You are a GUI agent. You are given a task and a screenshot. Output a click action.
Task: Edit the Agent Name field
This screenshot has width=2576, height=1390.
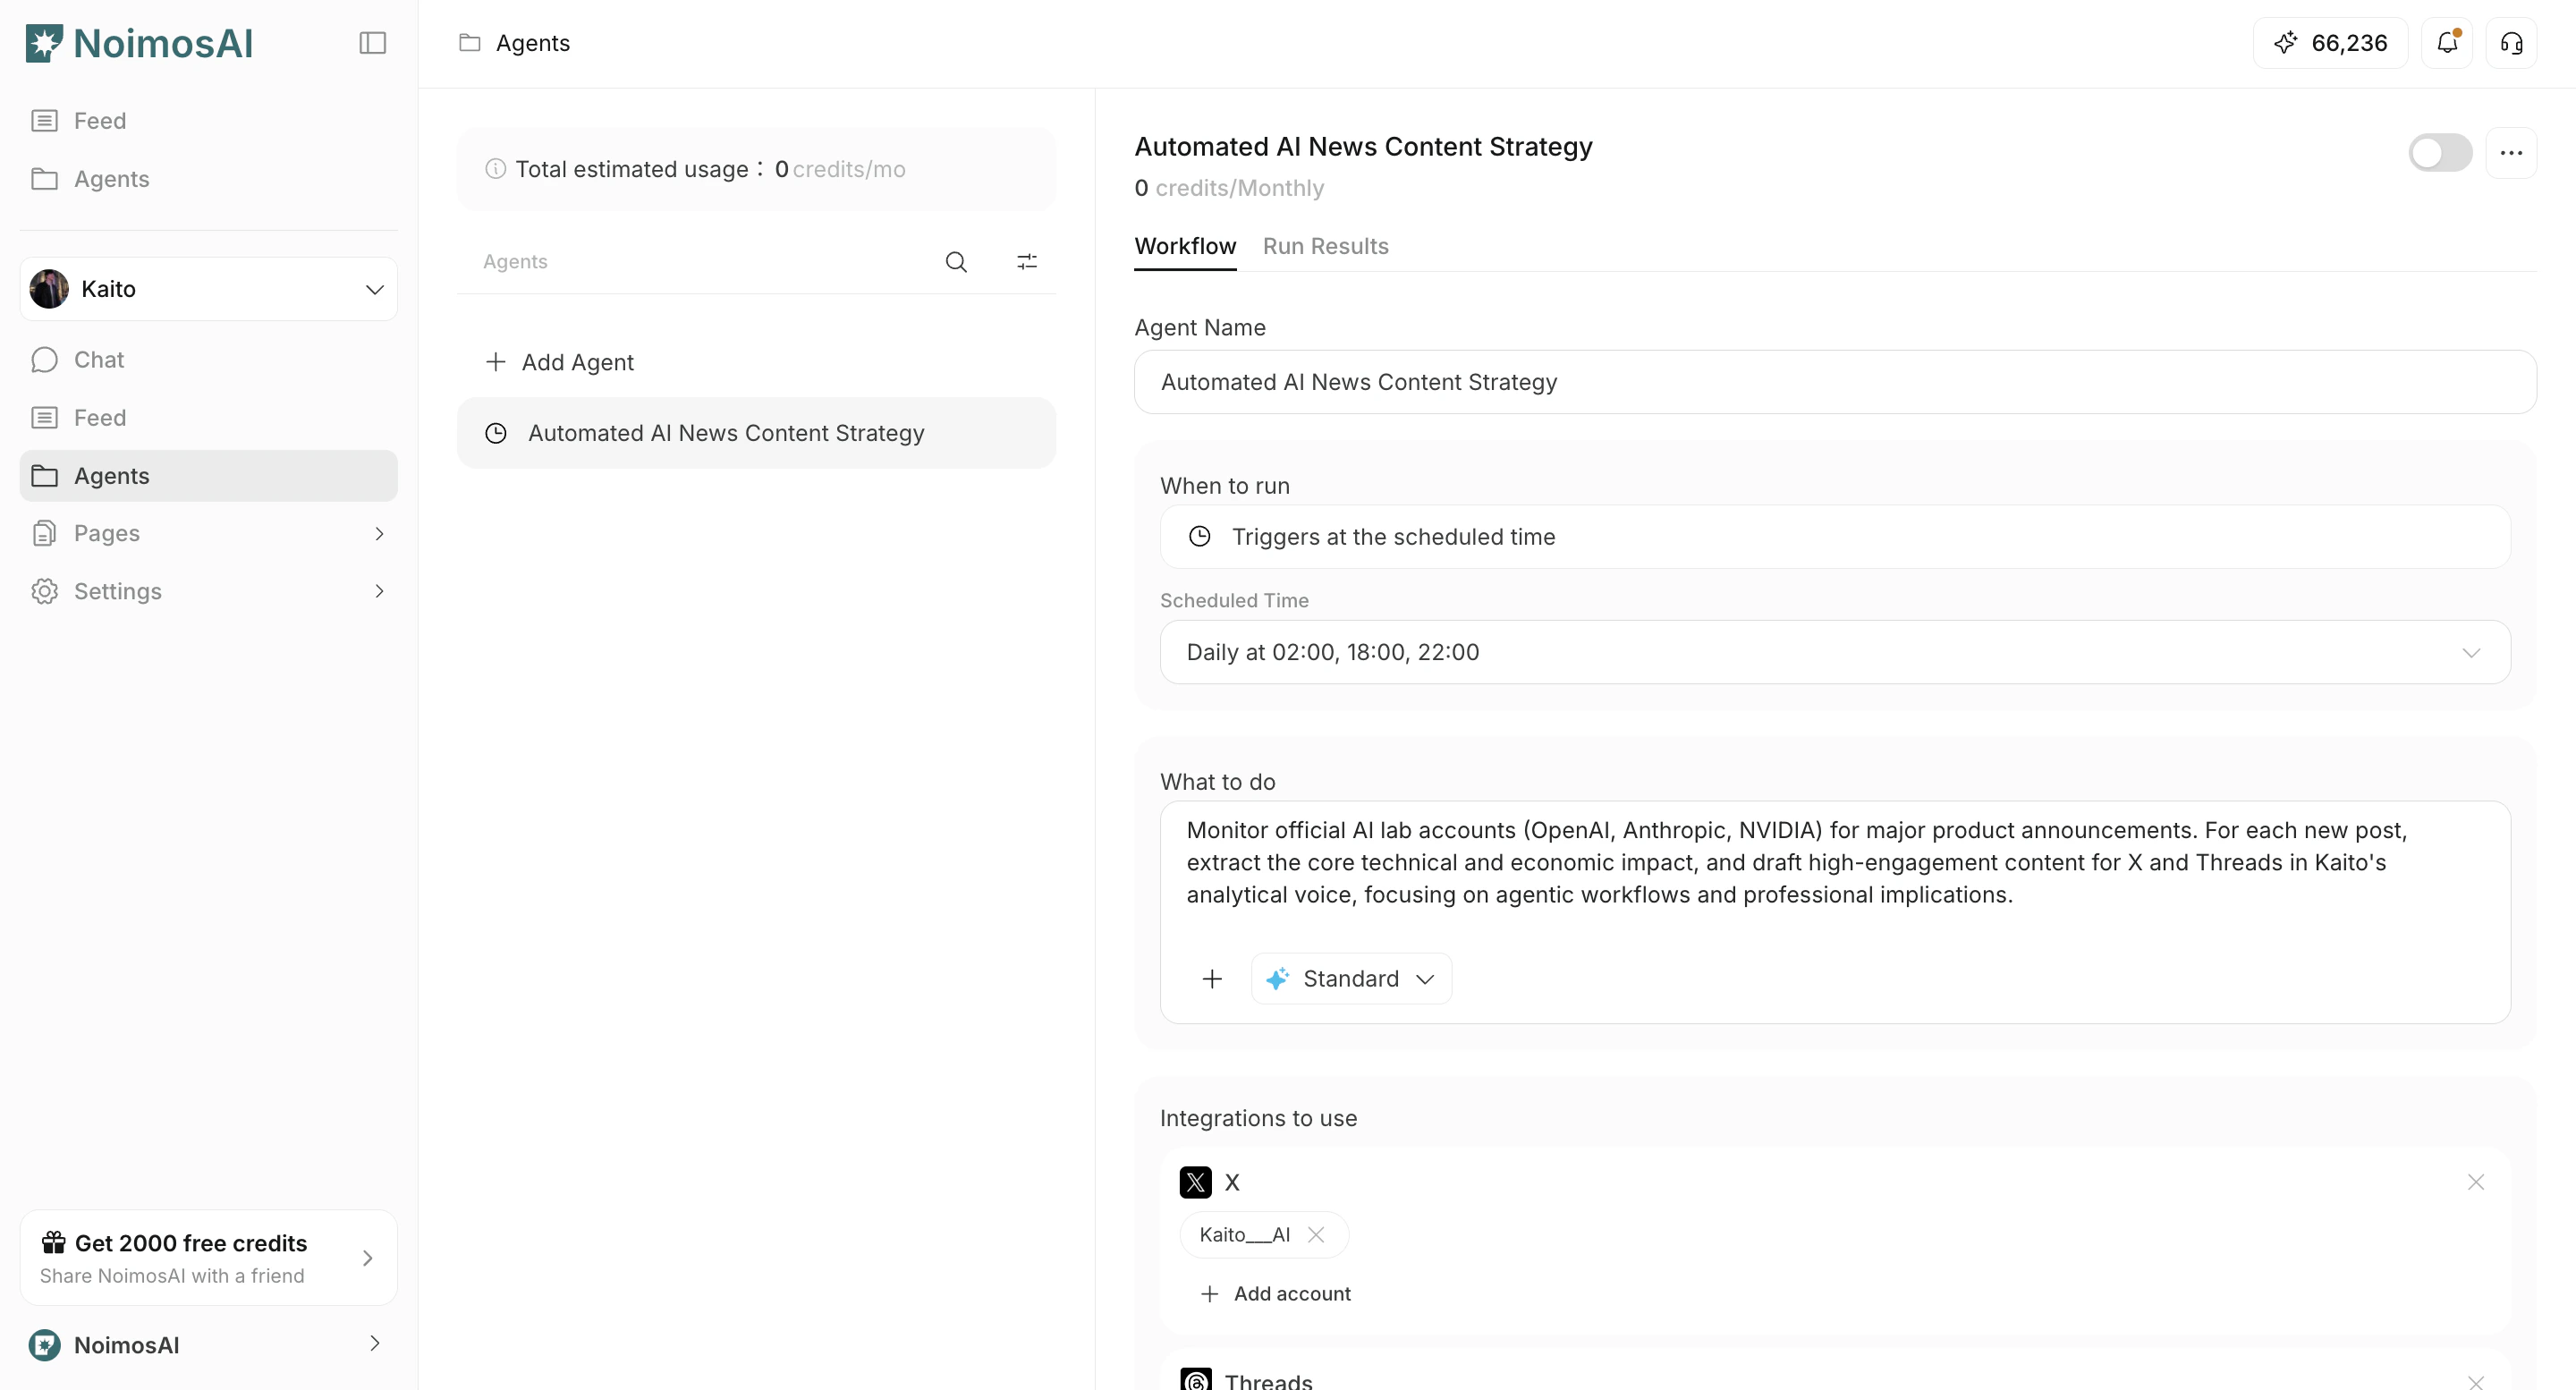coord(1834,382)
